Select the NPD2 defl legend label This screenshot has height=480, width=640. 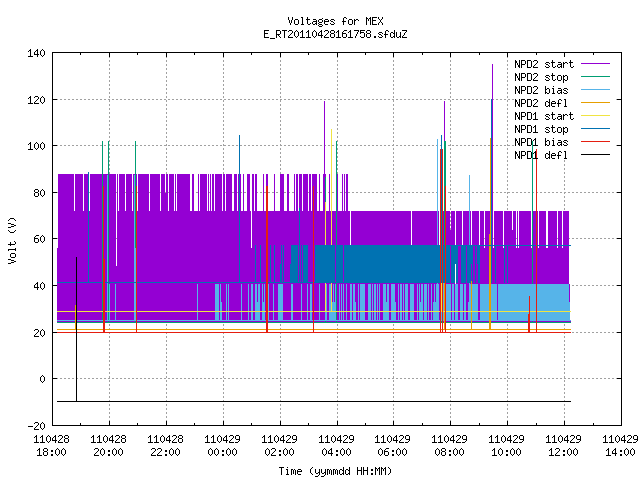point(541,103)
